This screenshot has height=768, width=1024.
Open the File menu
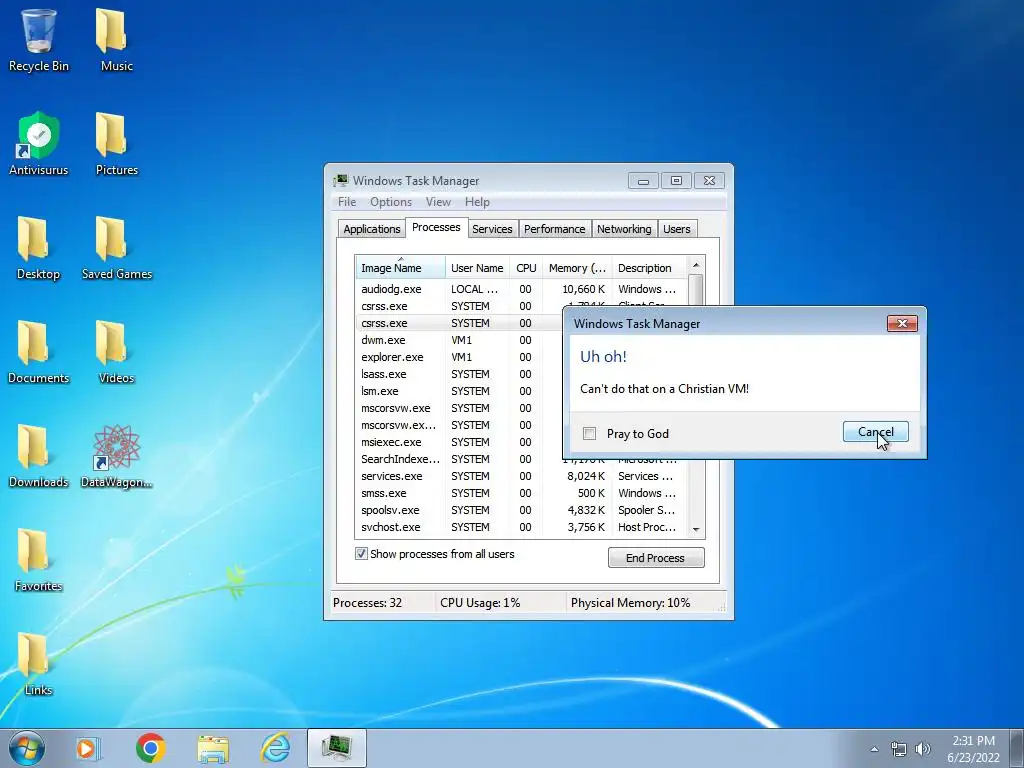[347, 202]
